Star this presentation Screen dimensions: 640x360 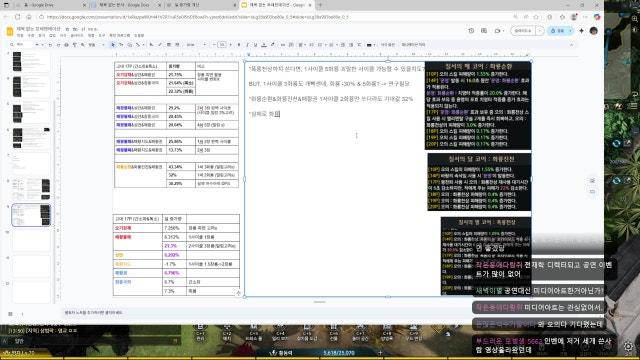68,29
